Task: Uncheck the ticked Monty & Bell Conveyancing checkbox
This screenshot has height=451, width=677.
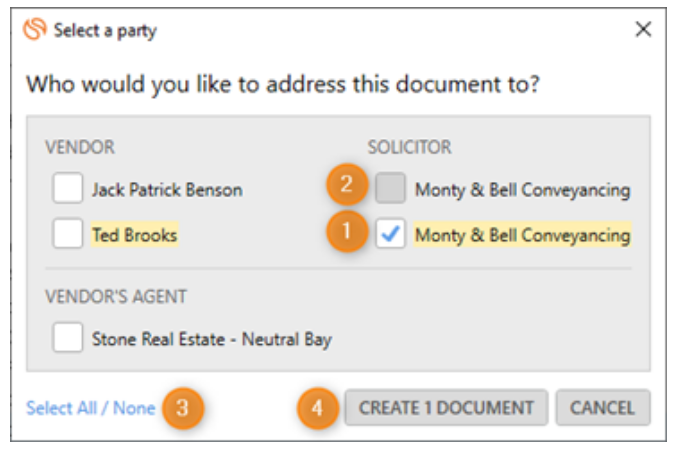Action: (390, 233)
